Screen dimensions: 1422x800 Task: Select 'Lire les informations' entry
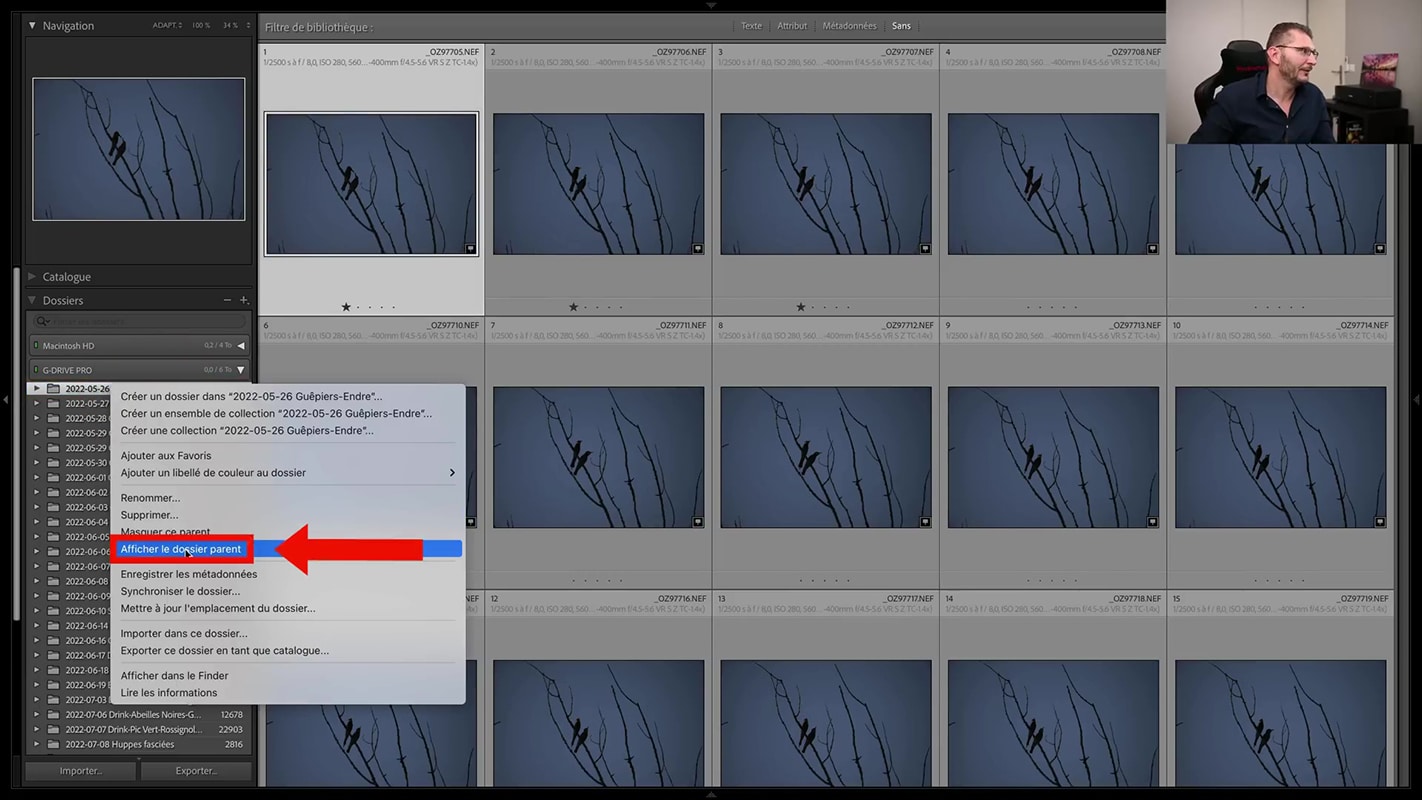click(169, 693)
